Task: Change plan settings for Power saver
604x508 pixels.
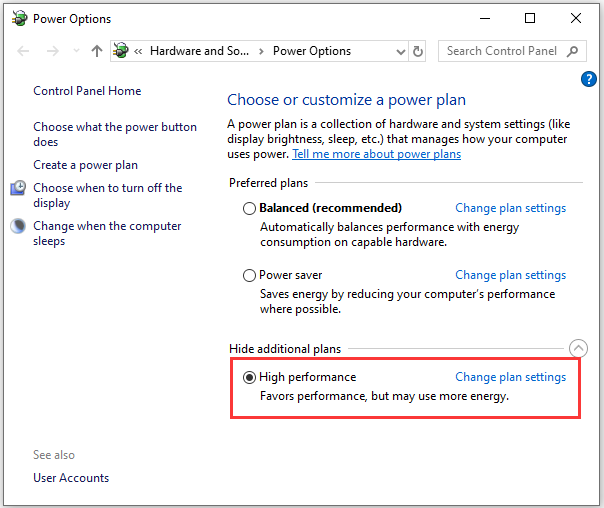Action: [x=510, y=275]
